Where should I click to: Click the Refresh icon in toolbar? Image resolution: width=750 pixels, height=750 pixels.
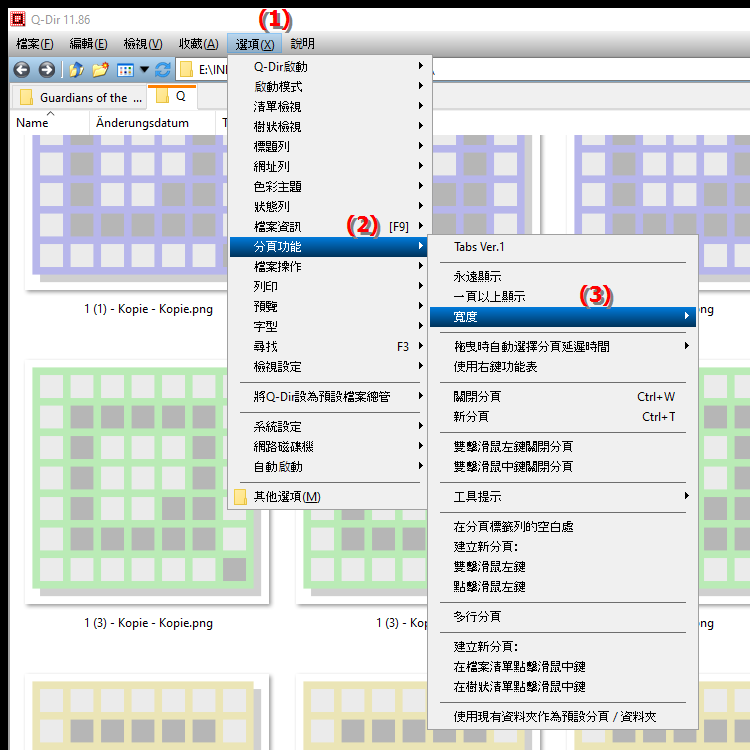point(163,70)
